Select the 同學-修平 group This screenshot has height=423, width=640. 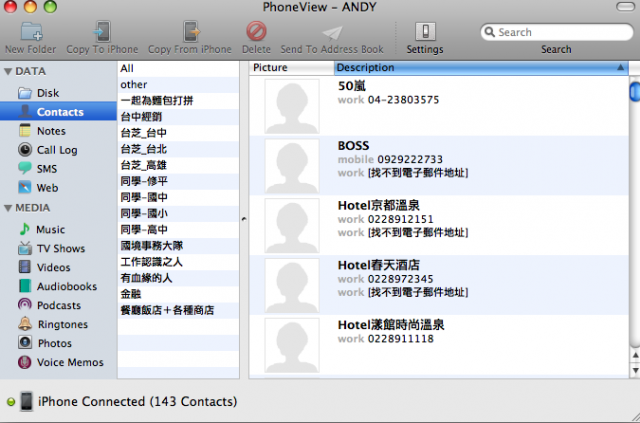[178, 181]
